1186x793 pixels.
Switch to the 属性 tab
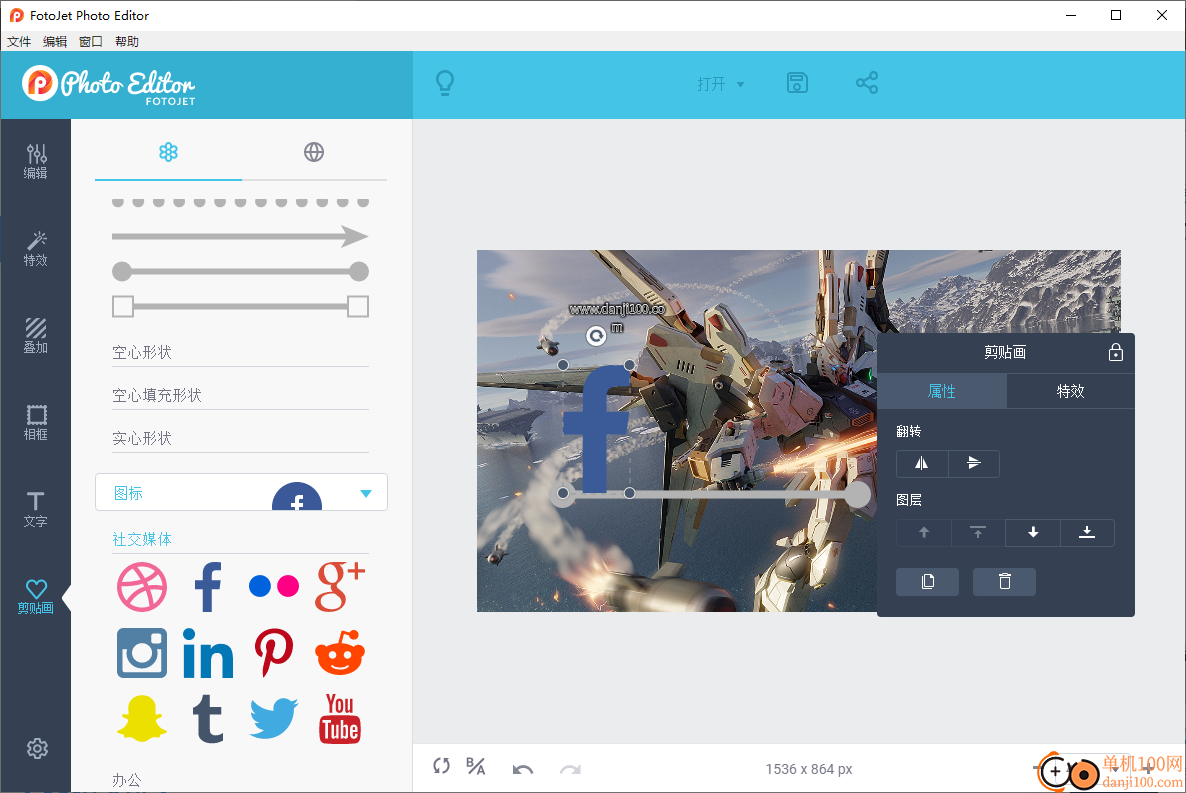(942, 391)
